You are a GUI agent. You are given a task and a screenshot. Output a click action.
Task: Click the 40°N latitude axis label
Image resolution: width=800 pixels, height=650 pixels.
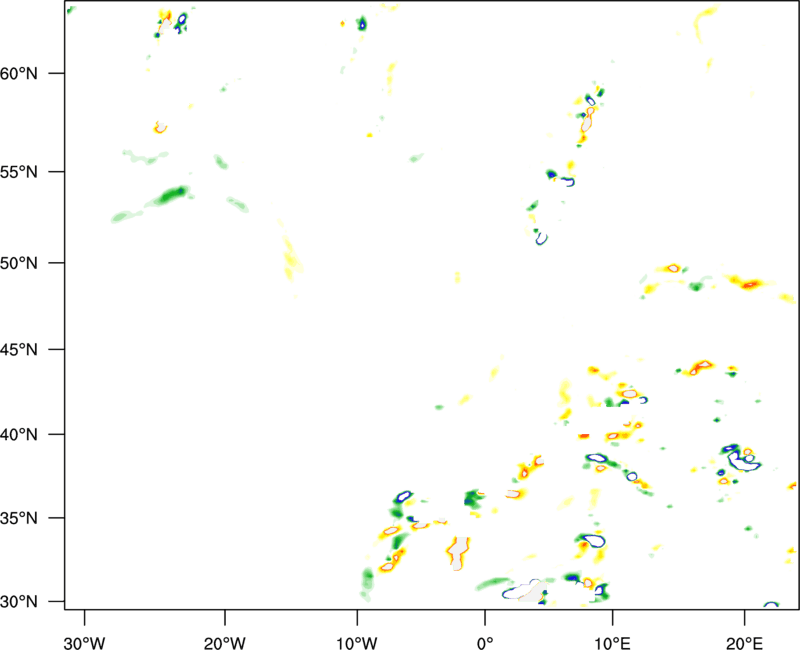pyautogui.click(x=19, y=435)
